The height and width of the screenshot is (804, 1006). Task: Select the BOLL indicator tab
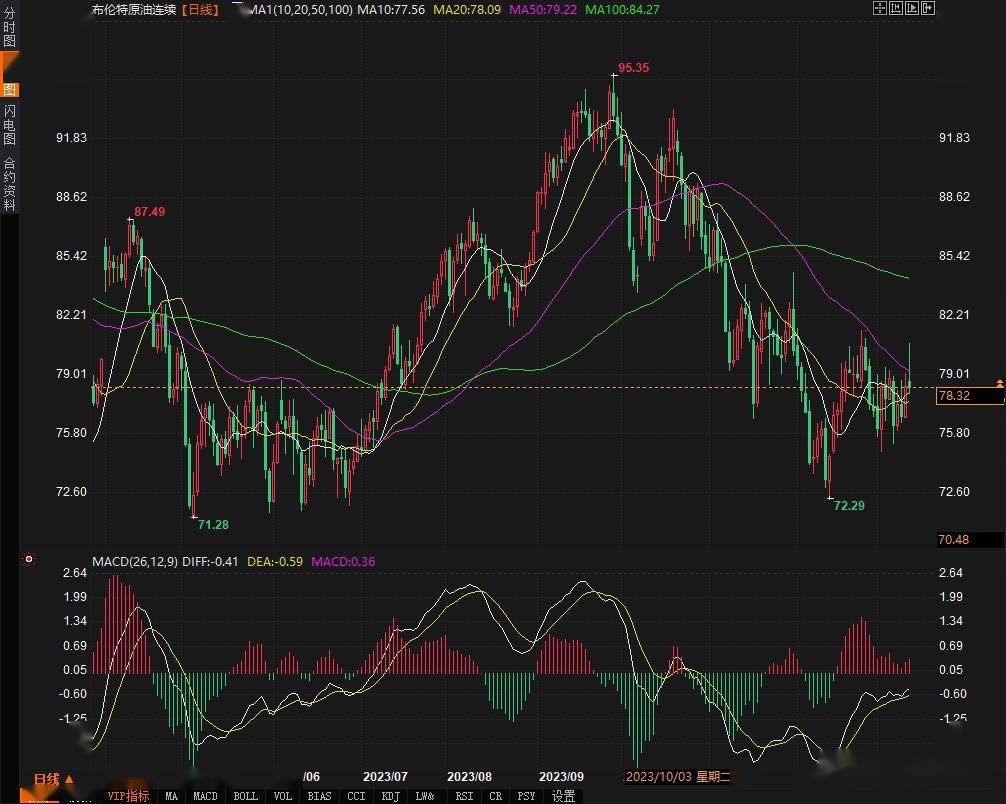pyautogui.click(x=245, y=796)
